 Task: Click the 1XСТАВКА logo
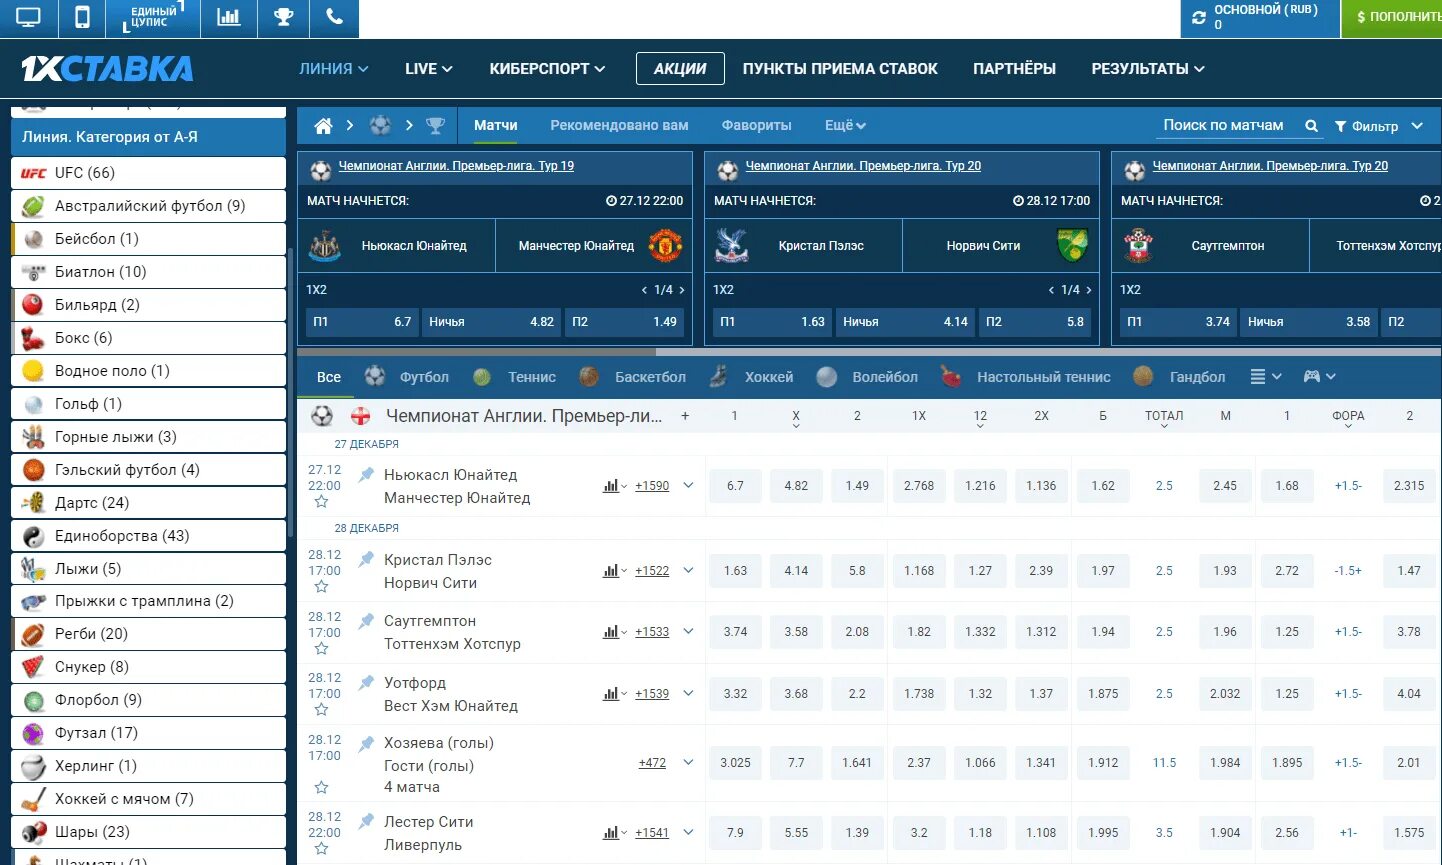[108, 68]
